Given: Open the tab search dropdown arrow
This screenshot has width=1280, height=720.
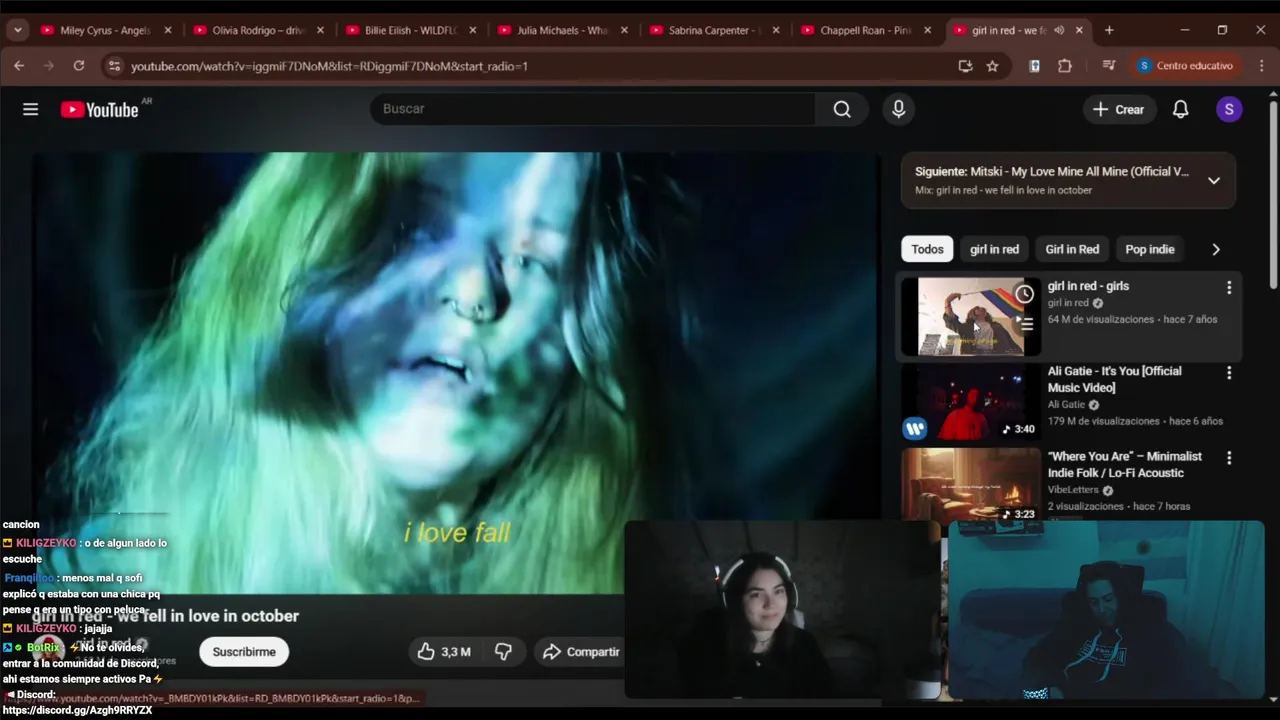Looking at the screenshot, I should (x=17, y=30).
